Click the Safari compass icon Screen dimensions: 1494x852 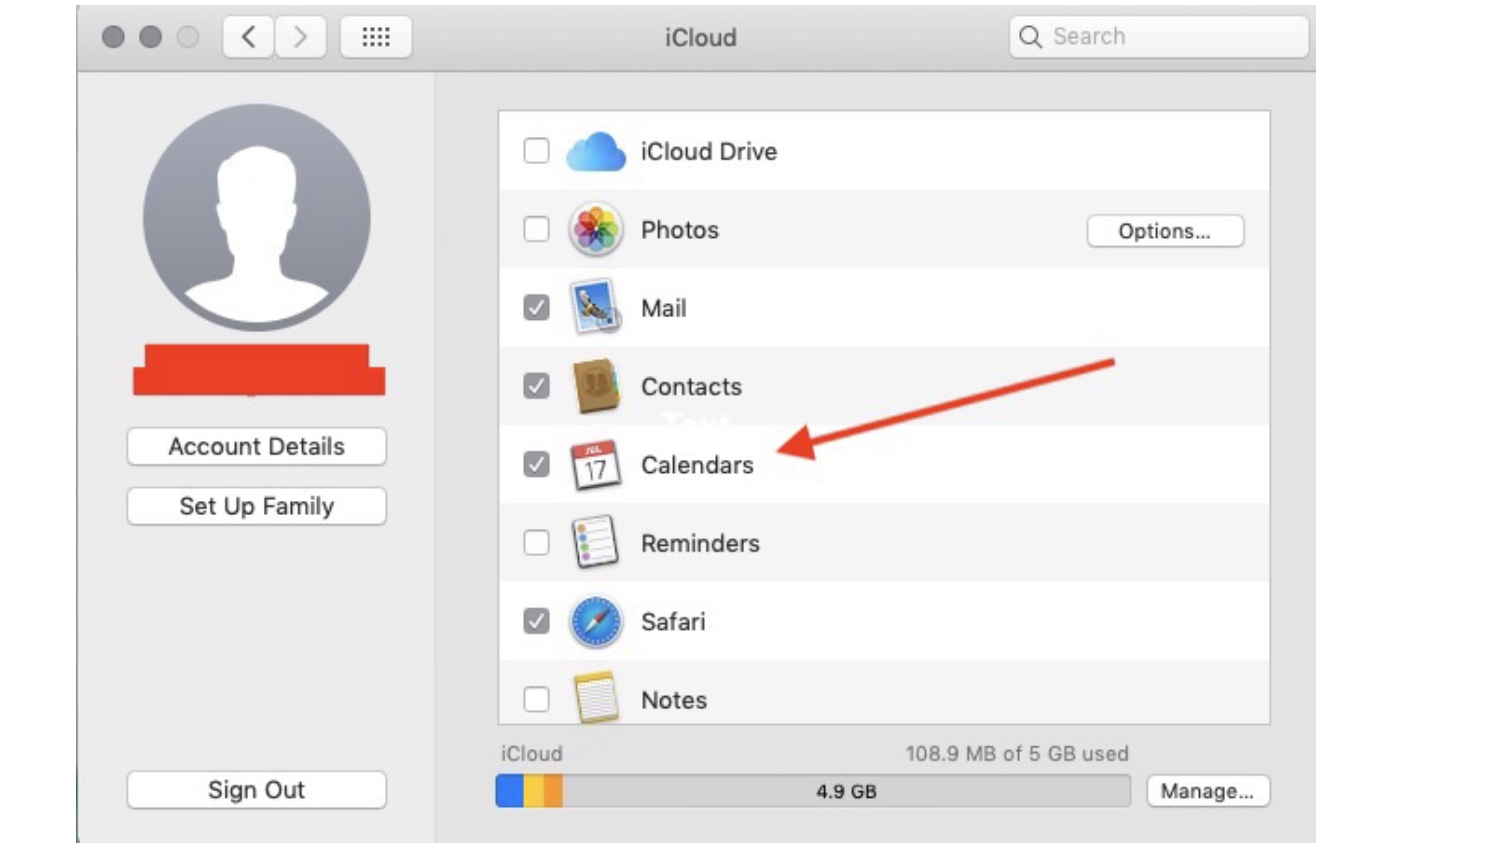(596, 622)
